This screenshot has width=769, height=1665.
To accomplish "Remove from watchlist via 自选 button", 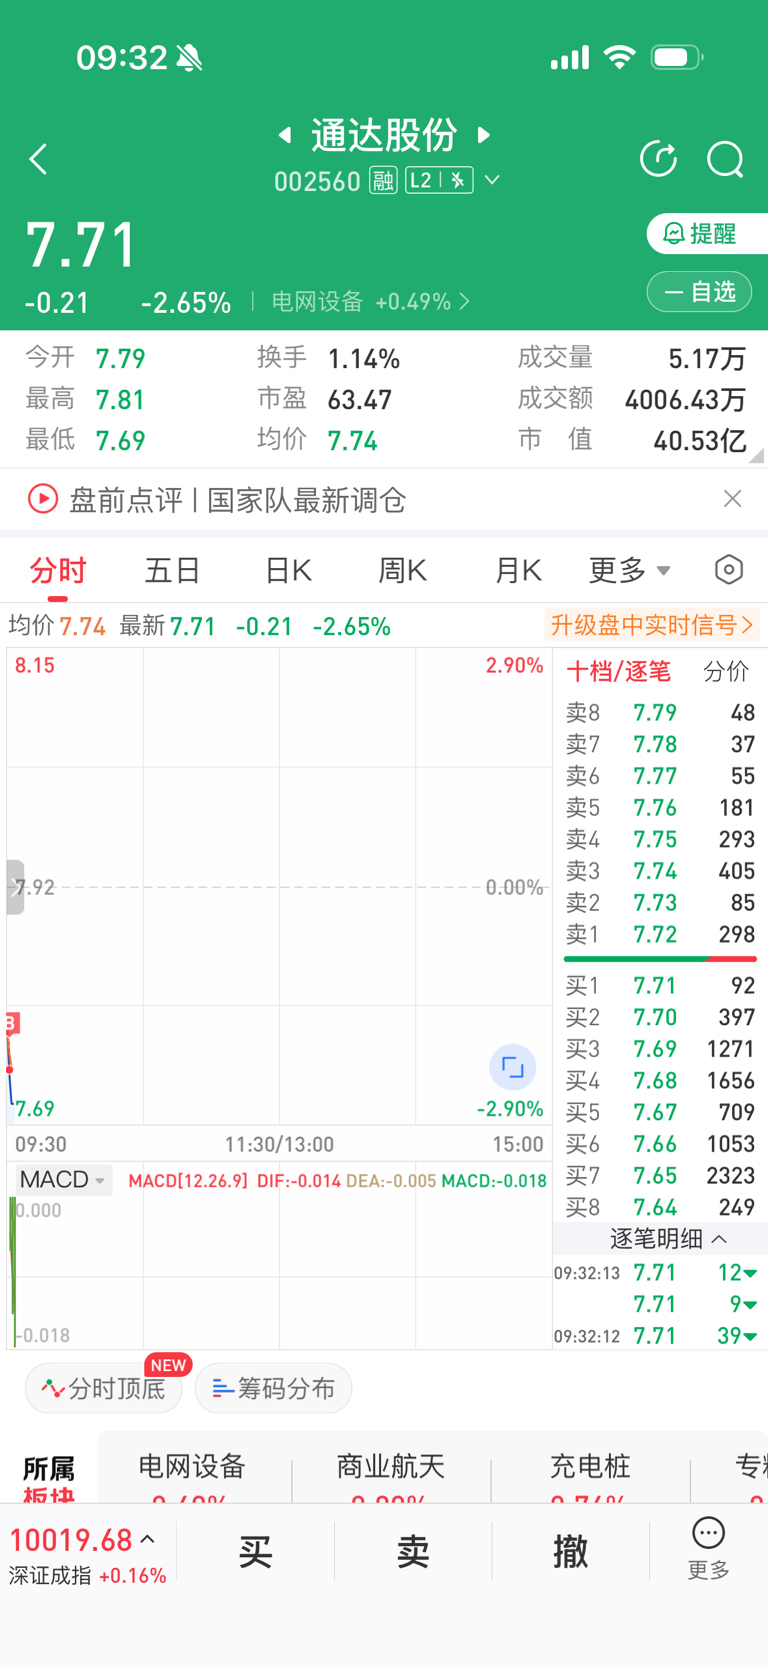I will 700,292.
